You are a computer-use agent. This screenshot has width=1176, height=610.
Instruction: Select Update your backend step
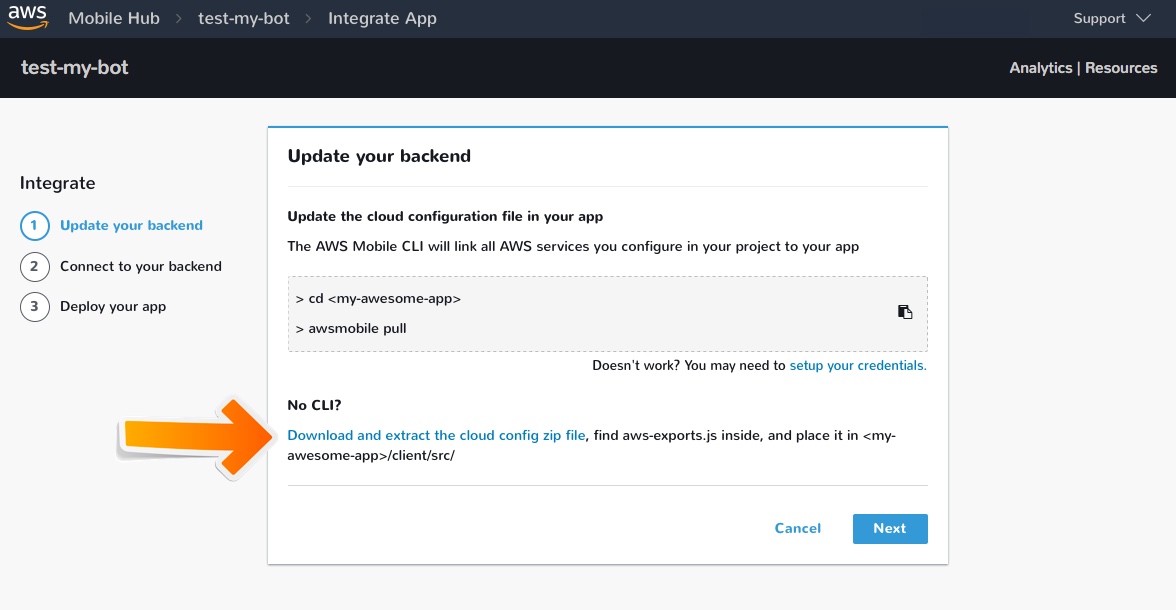click(131, 225)
